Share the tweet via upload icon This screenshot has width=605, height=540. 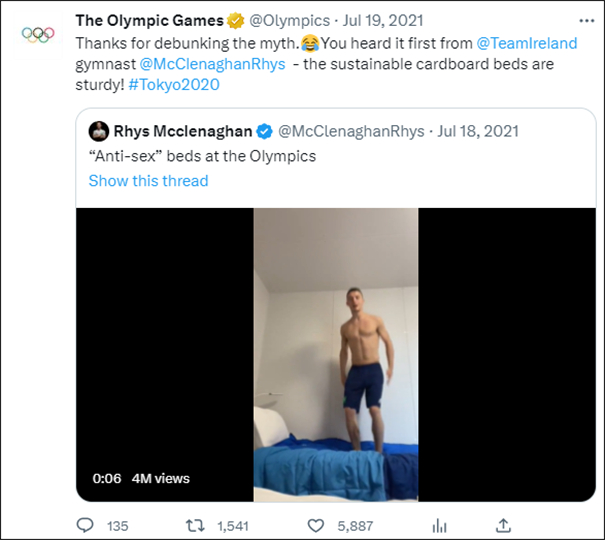[504, 525]
